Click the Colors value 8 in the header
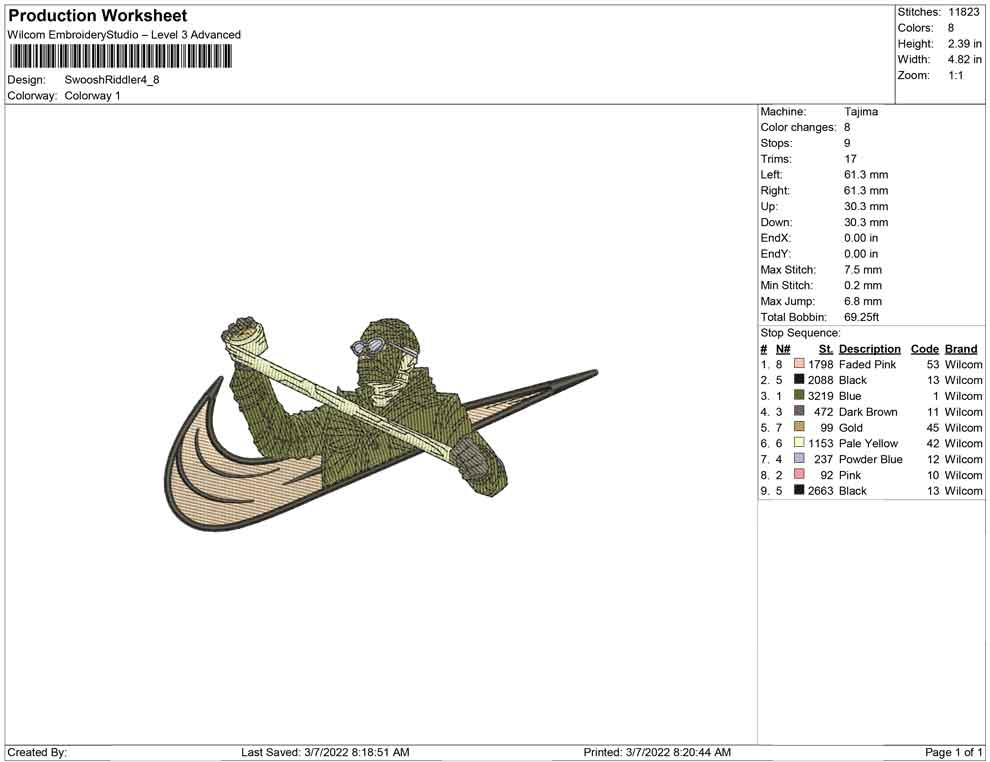This screenshot has height=762, width=990. click(951, 28)
